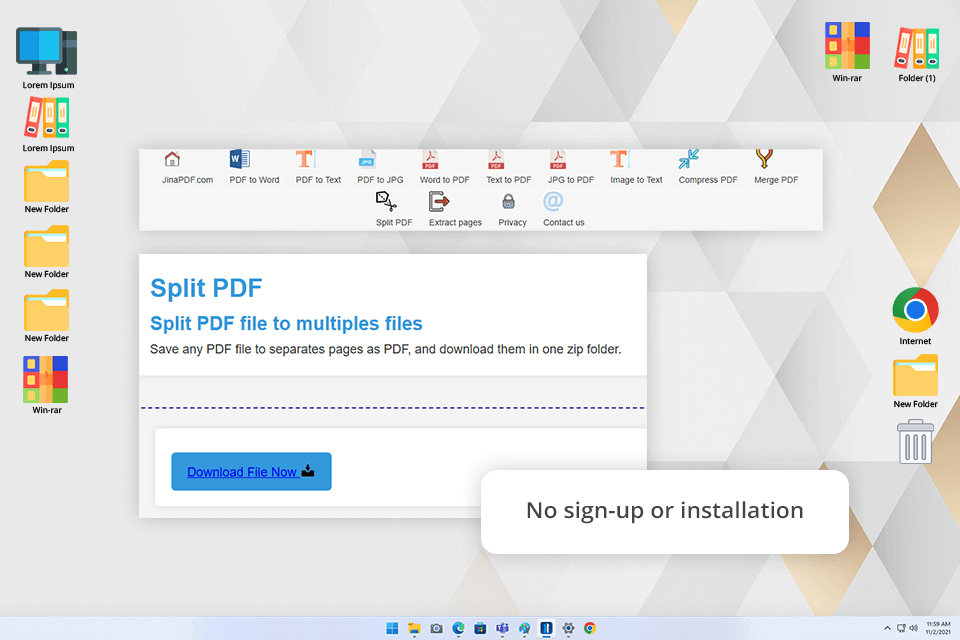Click the Split PDF page heading
The width and height of the screenshot is (960, 640).
pyautogui.click(x=206, y=288)
